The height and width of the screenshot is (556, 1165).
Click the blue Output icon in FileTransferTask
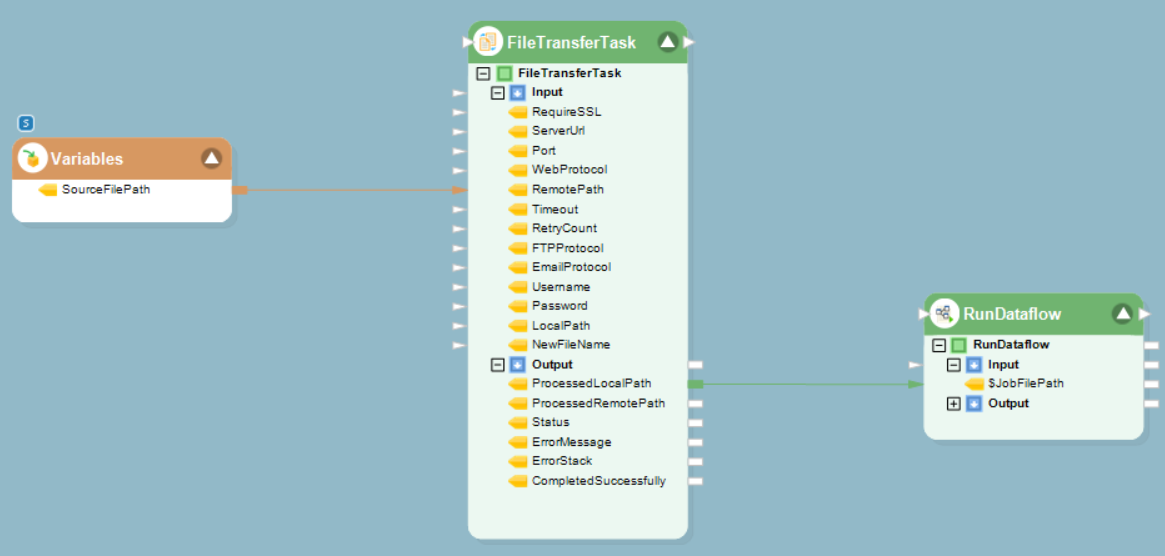[517, 365]
